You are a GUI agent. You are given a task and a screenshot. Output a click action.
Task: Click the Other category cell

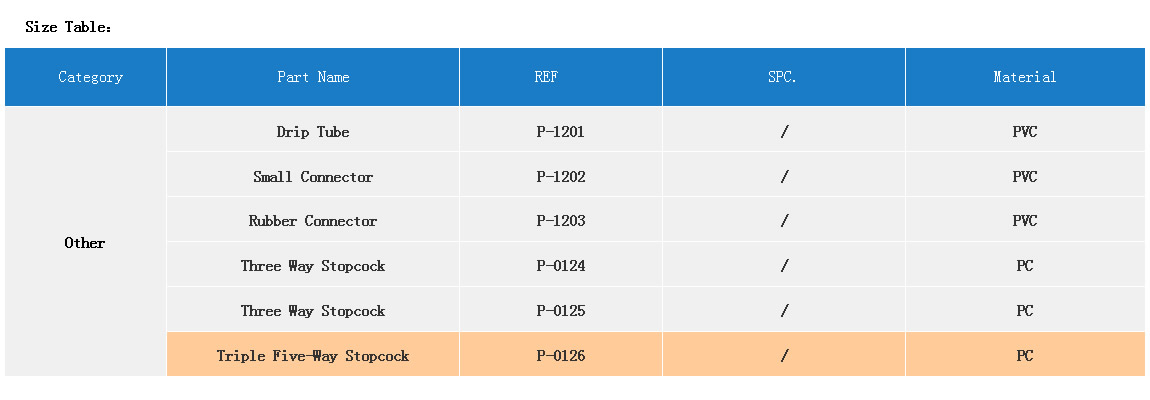point(85,243)
